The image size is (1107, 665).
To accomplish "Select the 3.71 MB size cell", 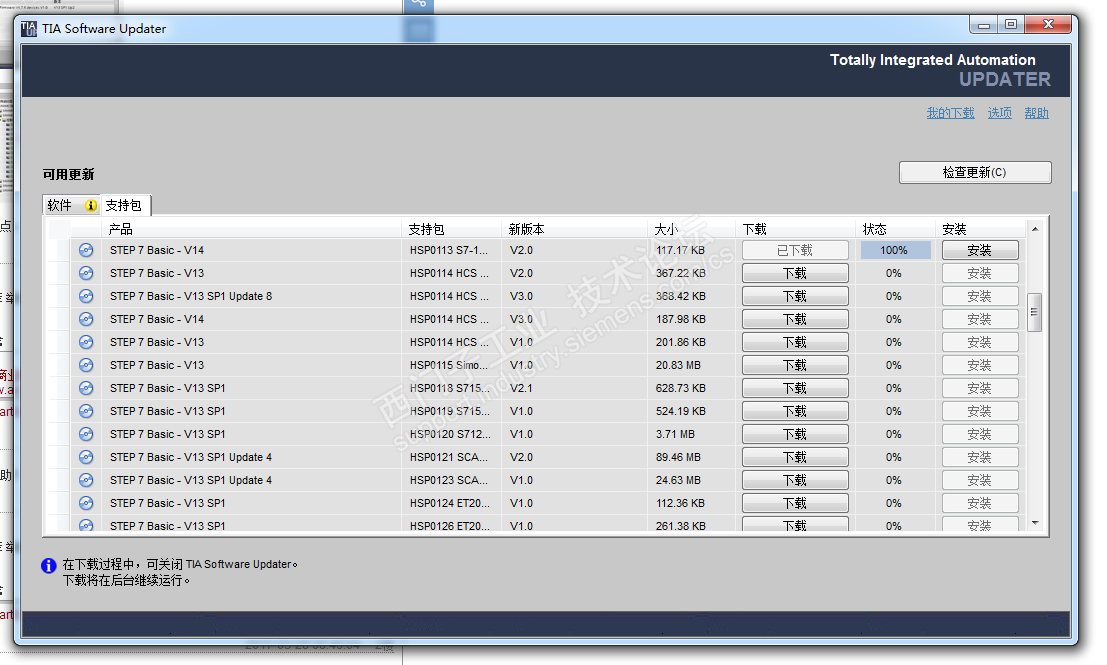I will click(675, 434).
